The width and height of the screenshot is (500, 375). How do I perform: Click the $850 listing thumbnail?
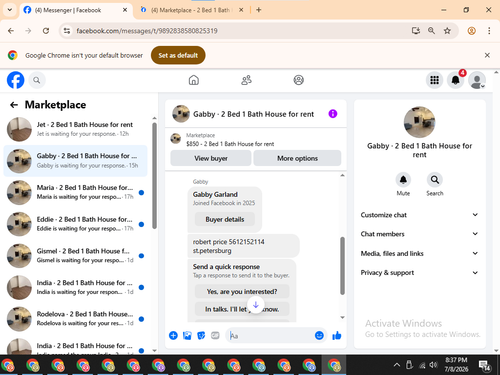pyautogui.click(x=176, y=138)
